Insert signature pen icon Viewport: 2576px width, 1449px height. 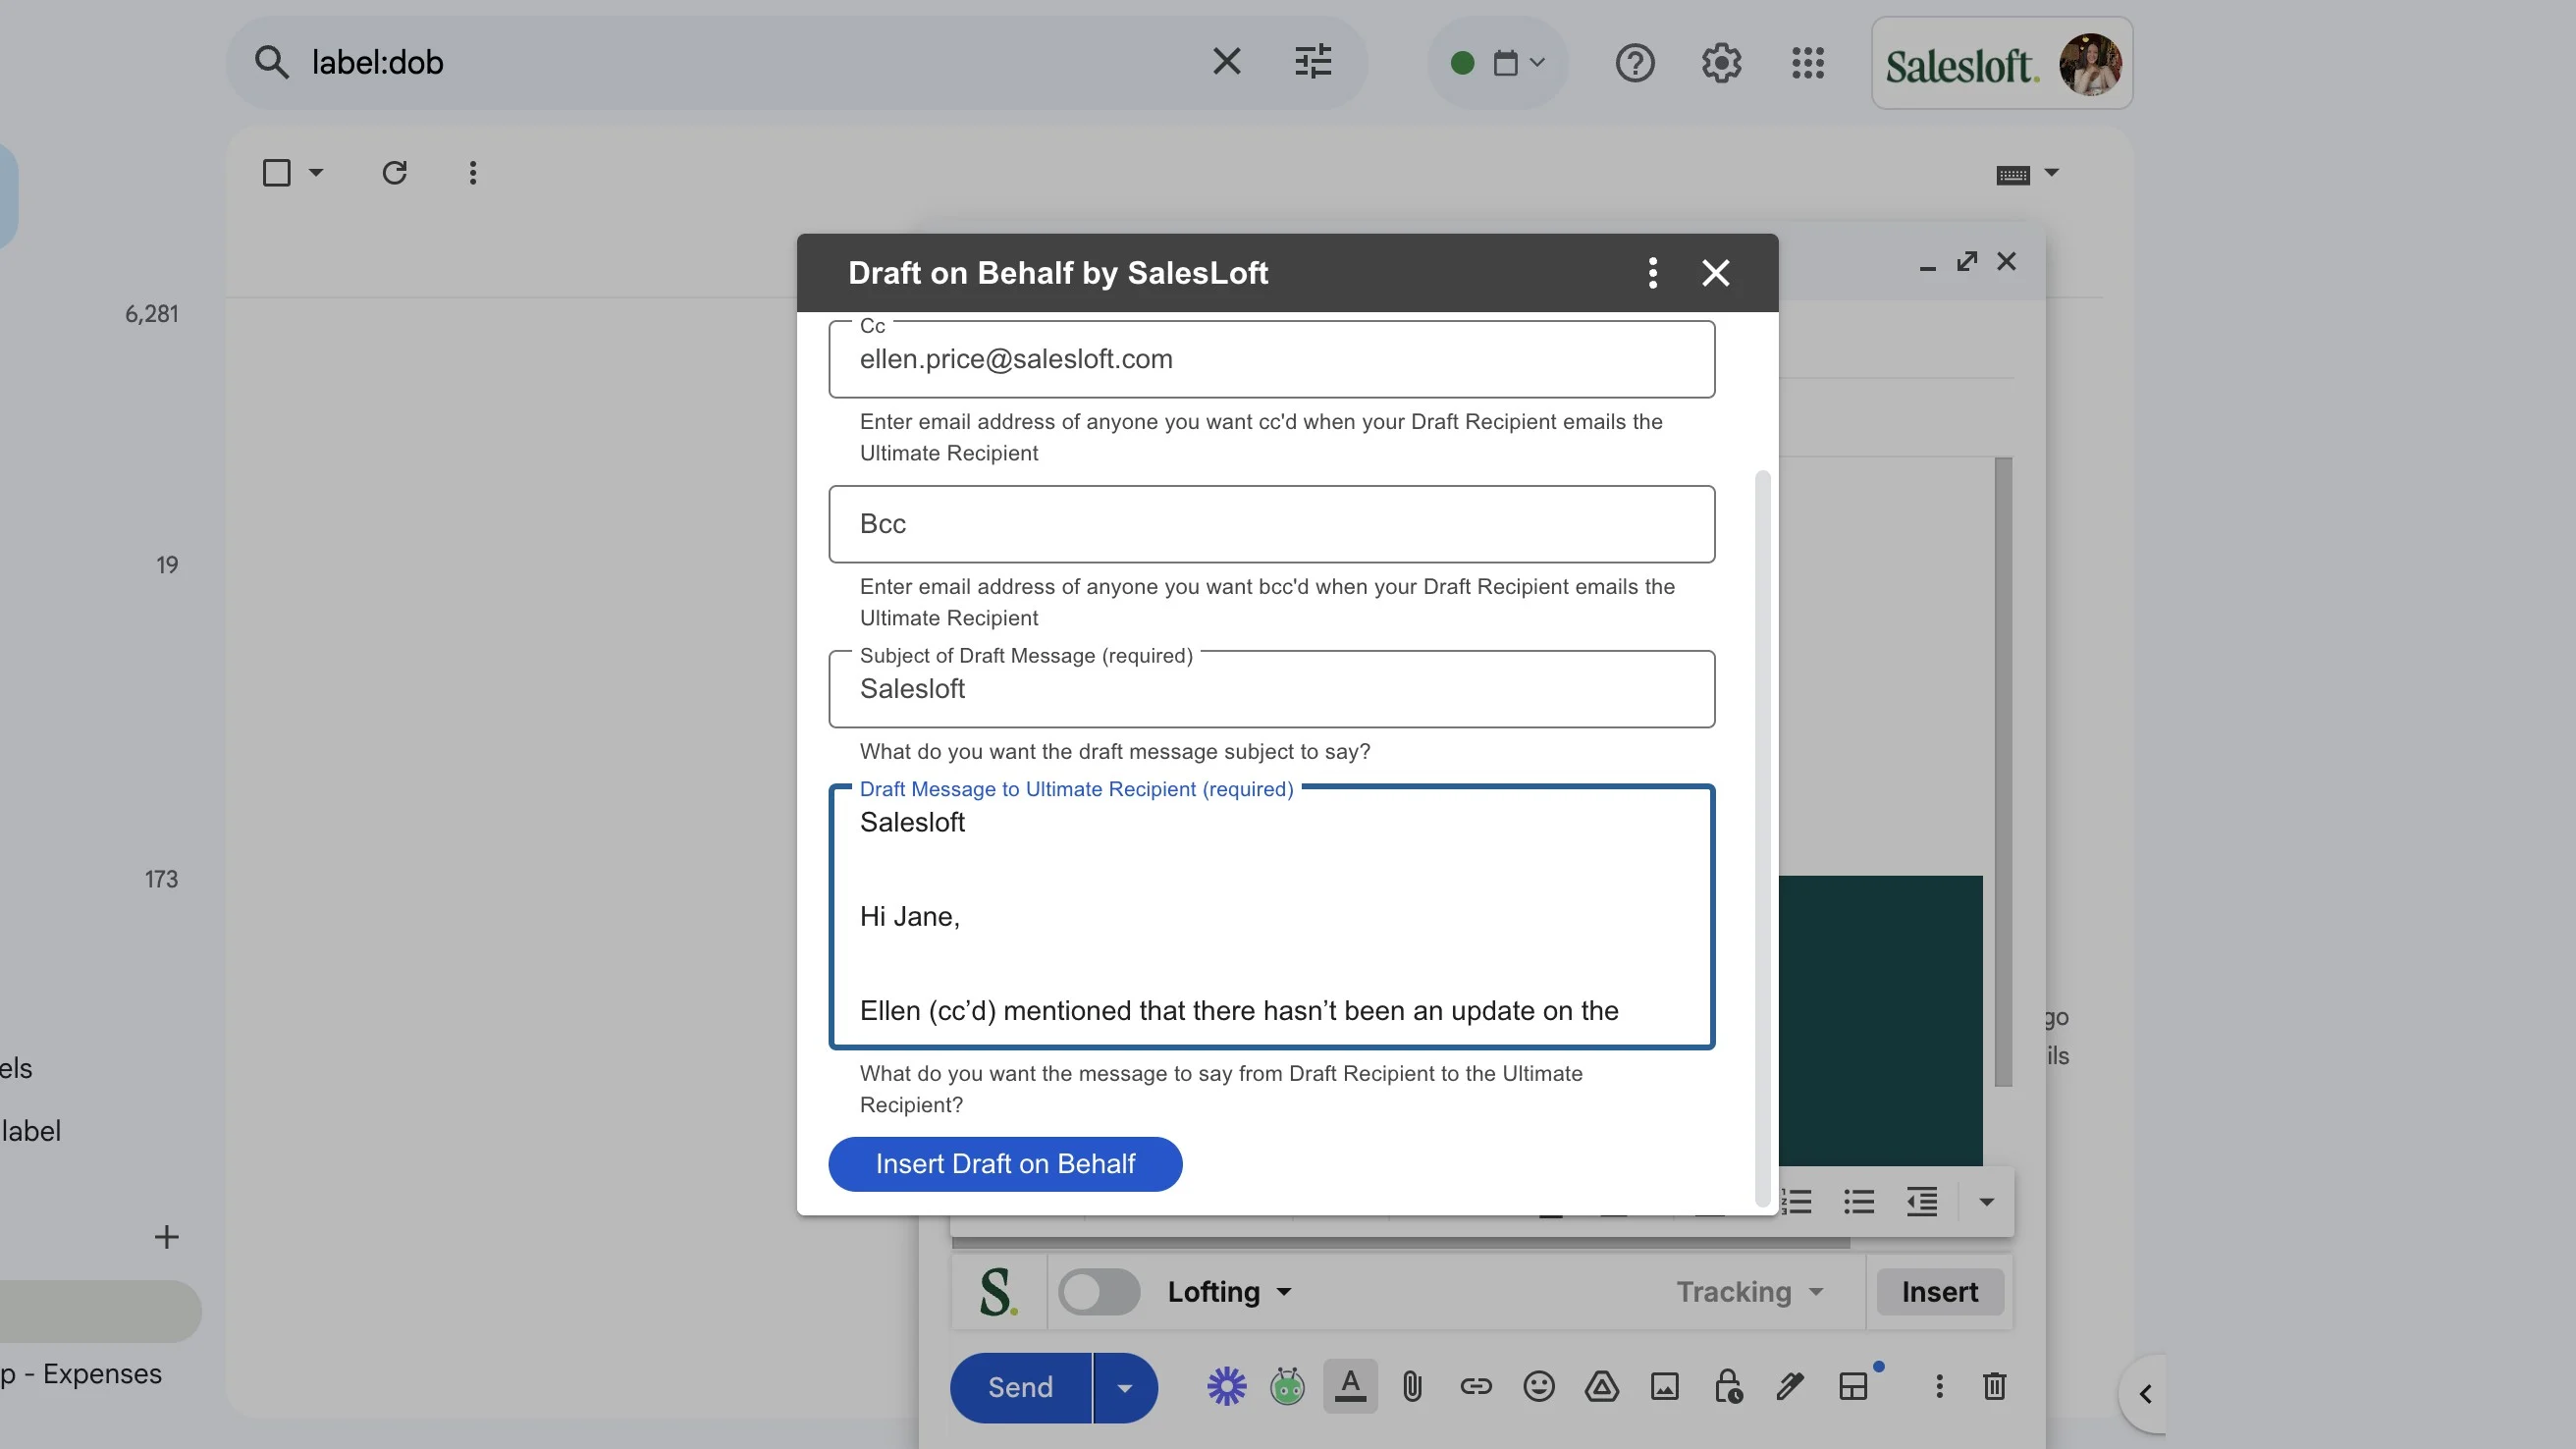(x=1790, y=1387)
